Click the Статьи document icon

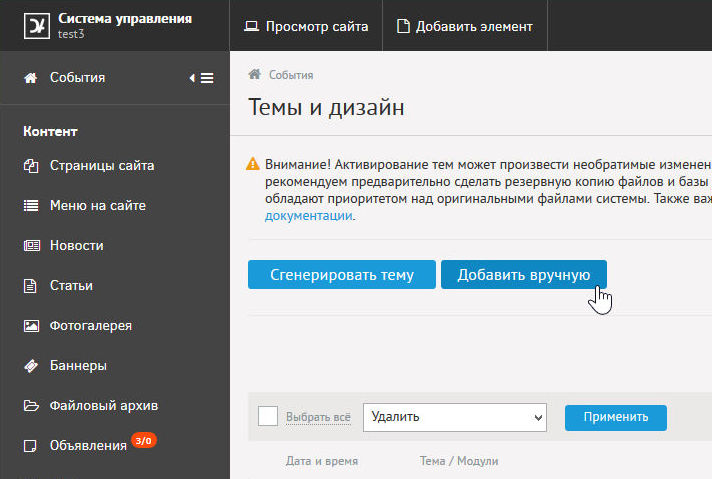30,286
